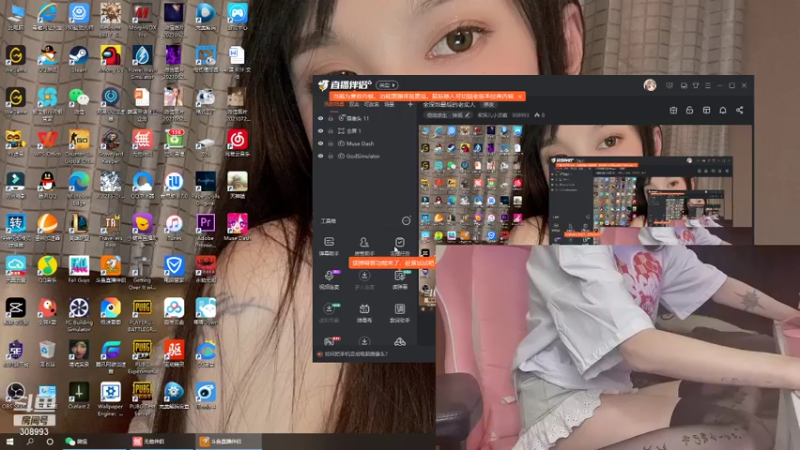Open the layout icon beside the bell
This screenshot has height=450, width=800.
click(706, 110)
